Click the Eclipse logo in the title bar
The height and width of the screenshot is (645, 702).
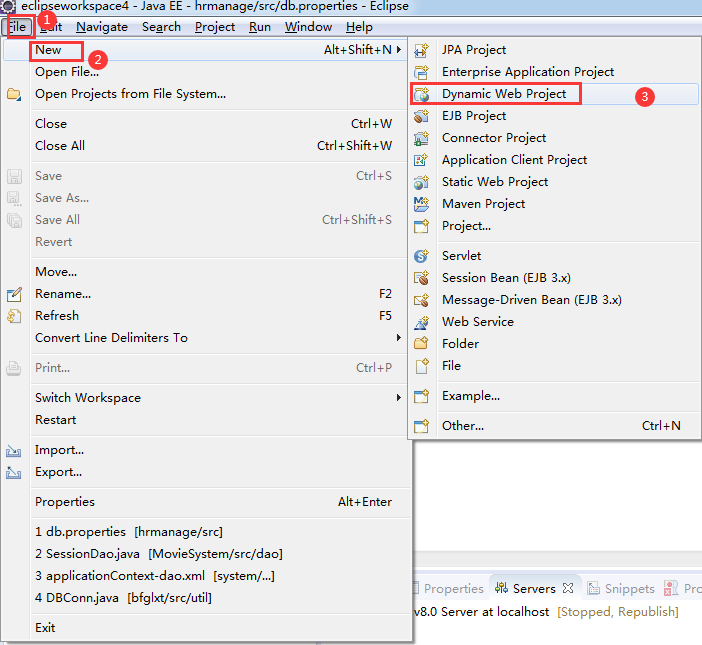(x=8, y=6)
